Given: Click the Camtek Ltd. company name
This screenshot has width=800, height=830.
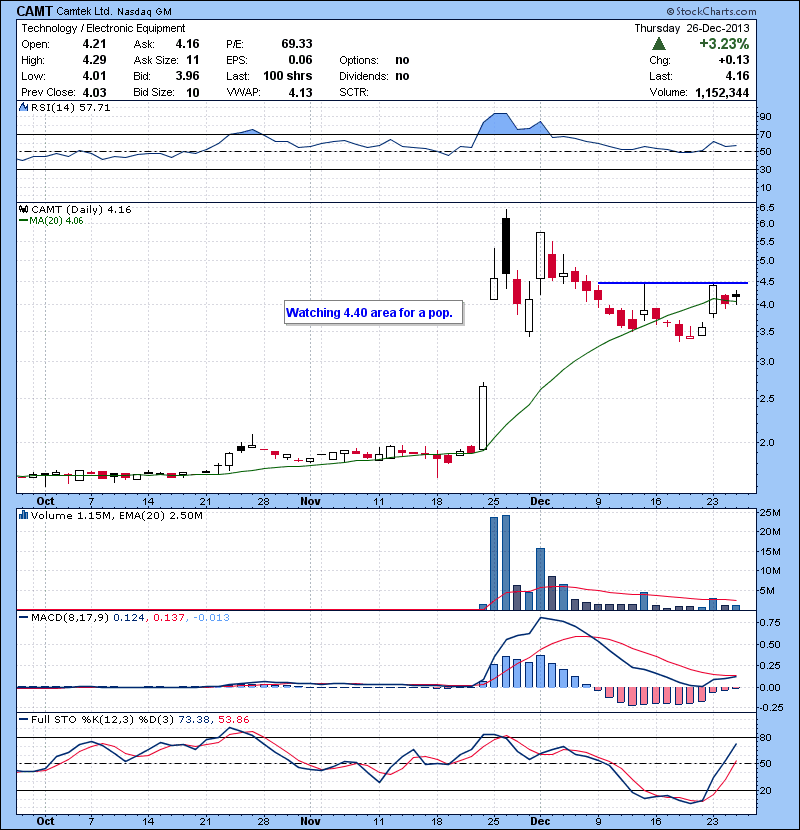Looking at the screenshot, I should click(84, 11).
